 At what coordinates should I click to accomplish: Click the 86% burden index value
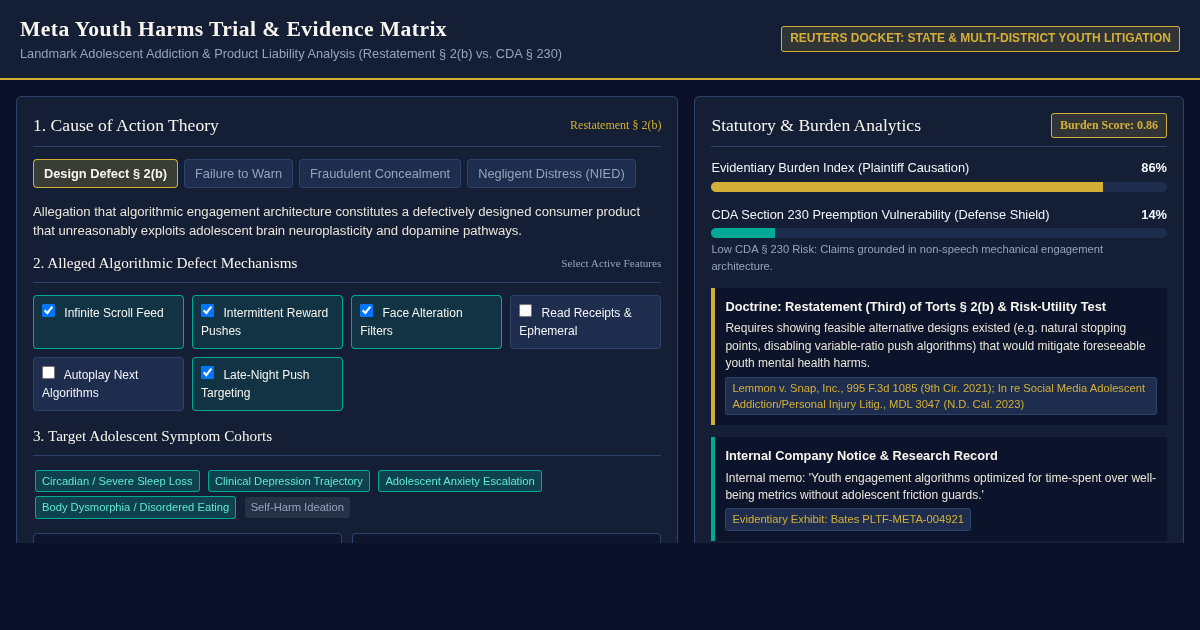tap(1153, 168)
